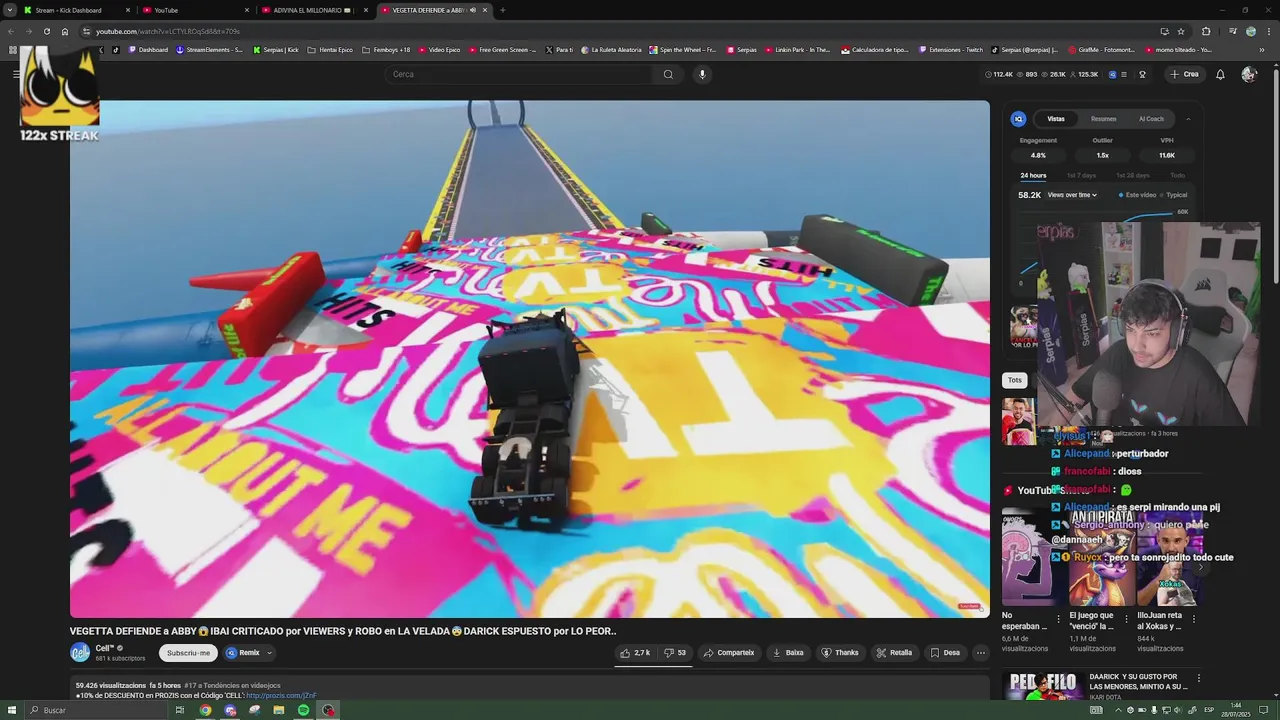Image resolution: width=1280 pixels, height=720 pixels.
Task: Open tab search dropdown arrow
Action: click(x=10, y=10)
